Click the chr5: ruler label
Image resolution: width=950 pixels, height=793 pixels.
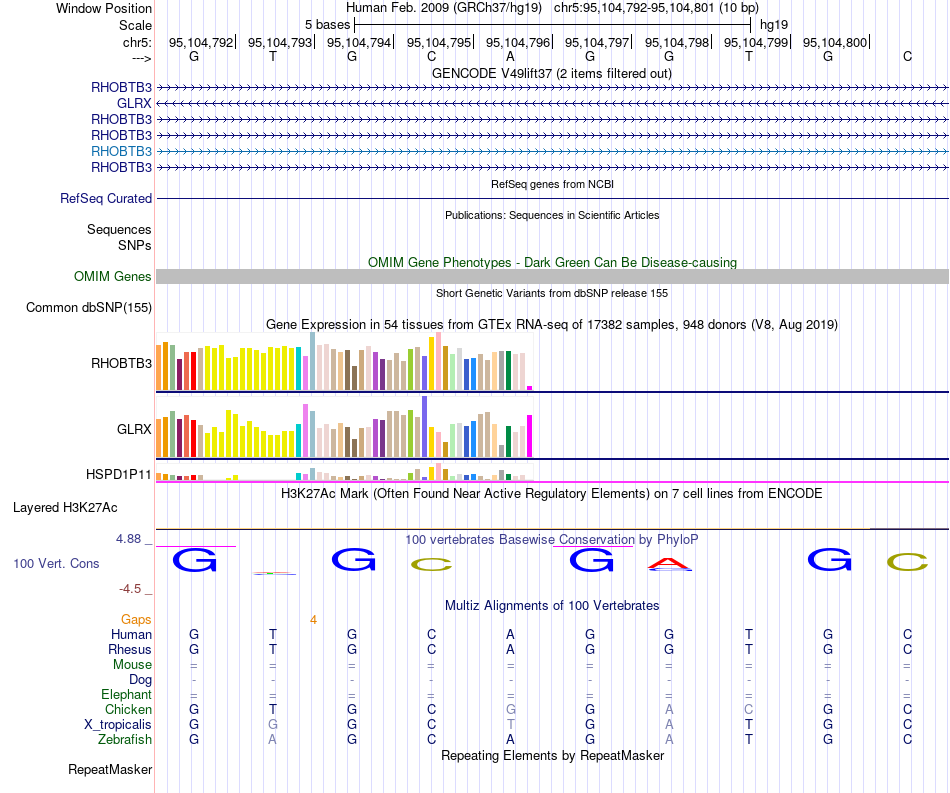(137, 42)
